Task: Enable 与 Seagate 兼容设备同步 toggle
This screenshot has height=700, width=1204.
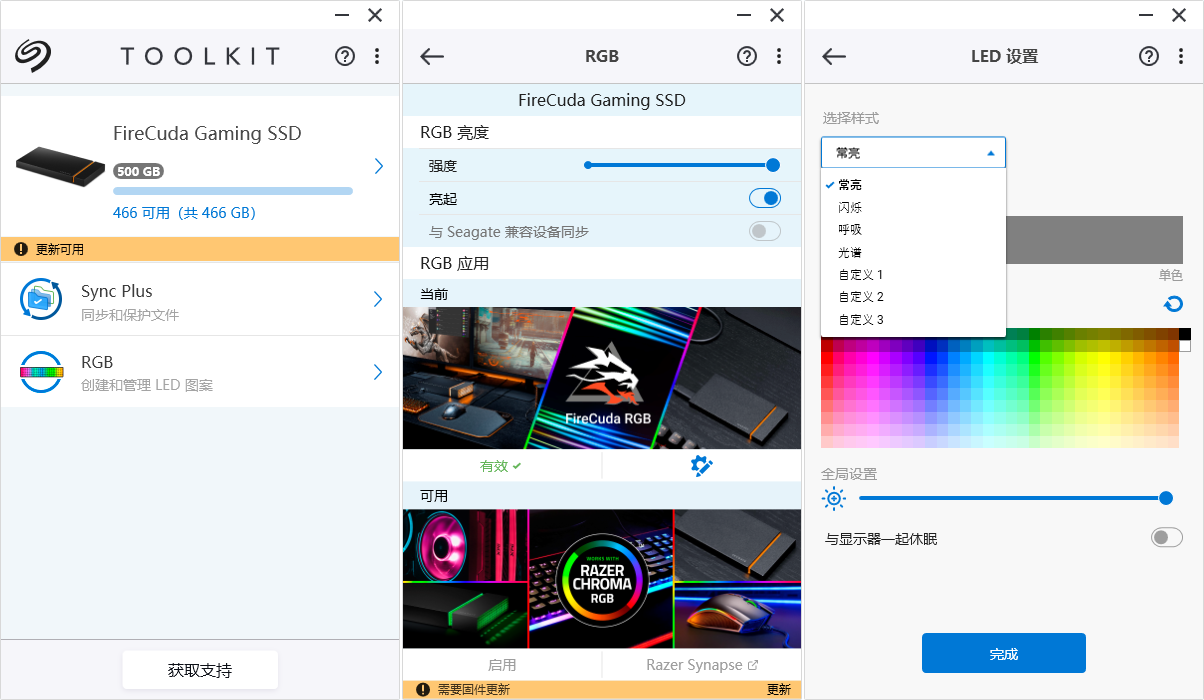Action: pyautogui.click(x=764, y=230)
